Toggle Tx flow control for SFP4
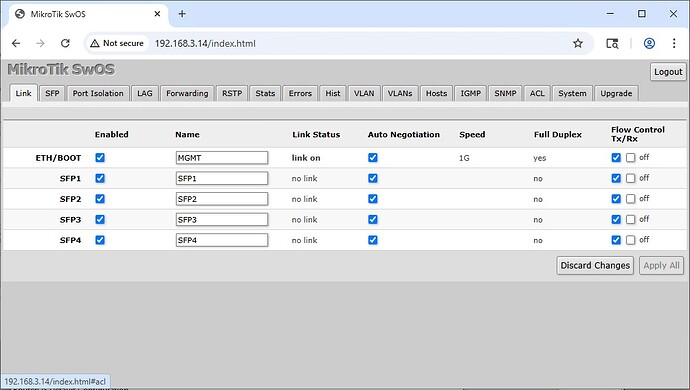The width and height of the screenshot is (690, 390). pos(616,240)
